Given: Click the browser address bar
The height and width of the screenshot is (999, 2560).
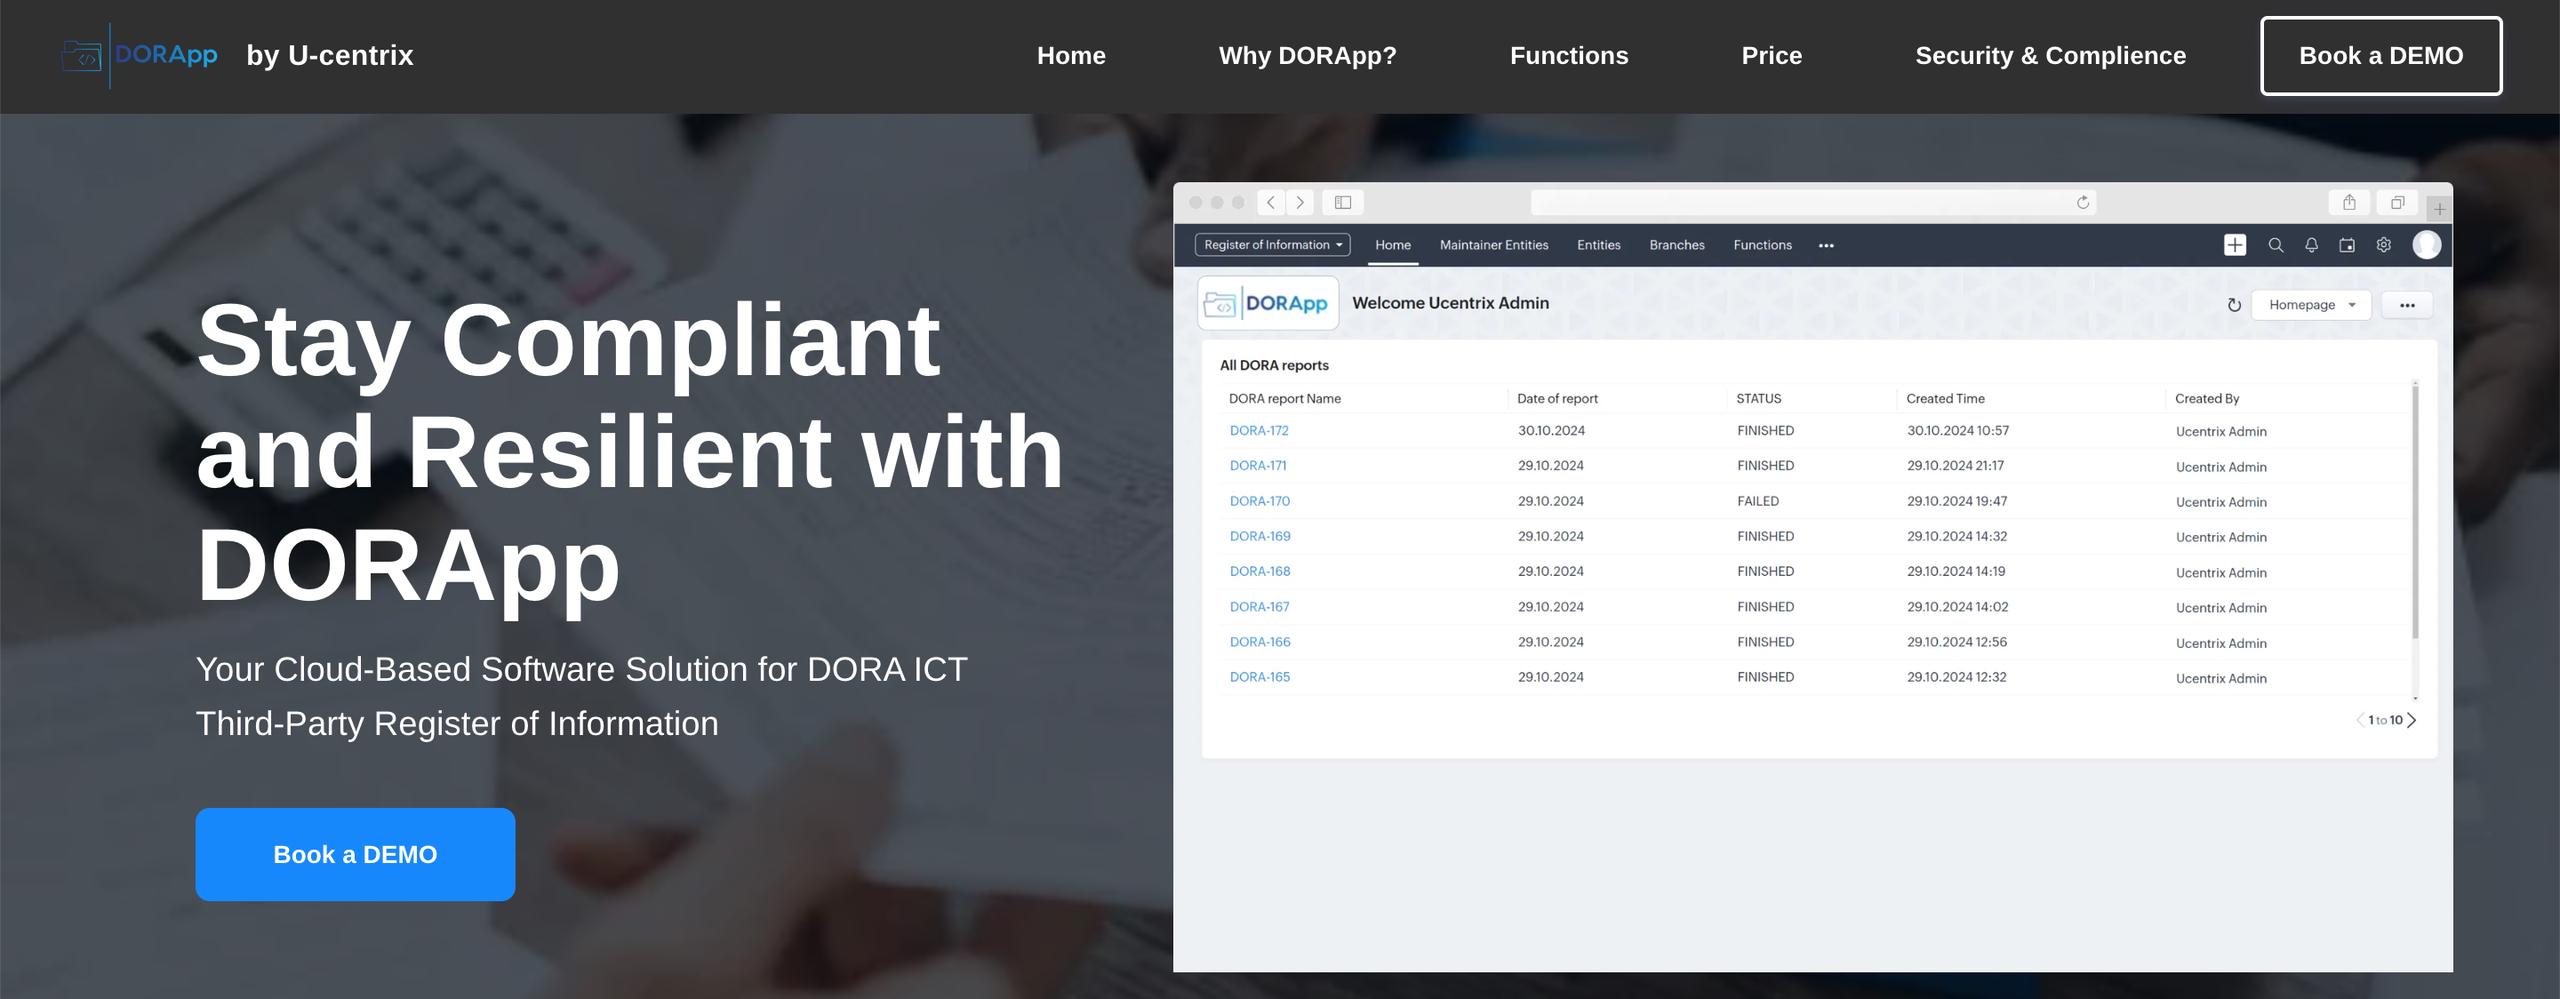Looking at the screenshot, I should (1800, 203).
